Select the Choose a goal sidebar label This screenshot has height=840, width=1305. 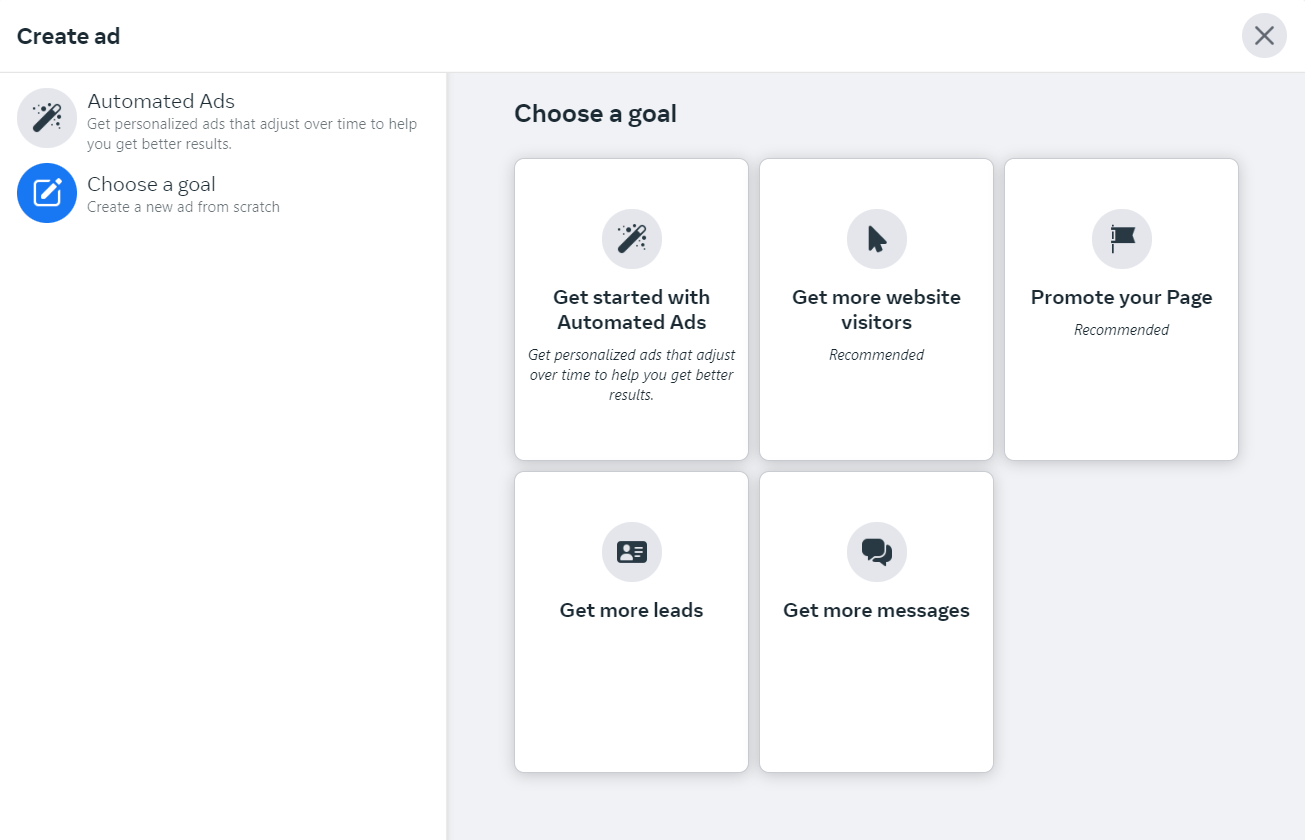151,184
